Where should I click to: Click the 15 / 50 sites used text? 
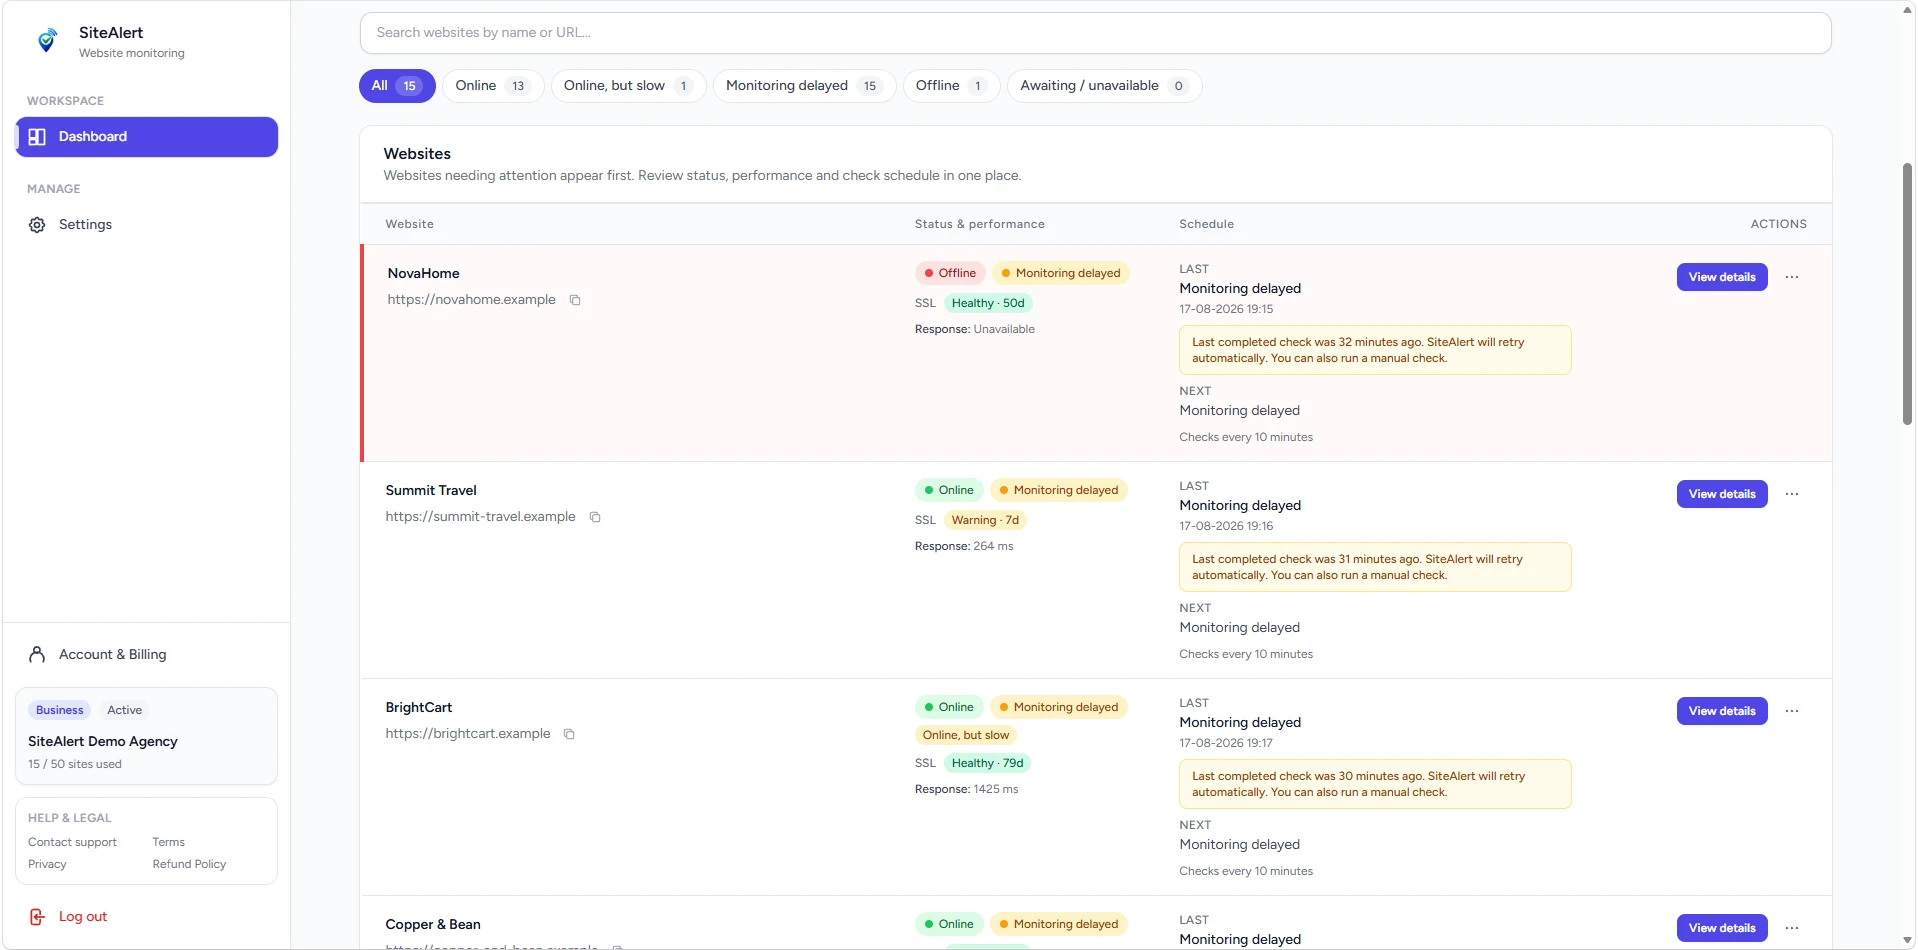coord(75,765)
